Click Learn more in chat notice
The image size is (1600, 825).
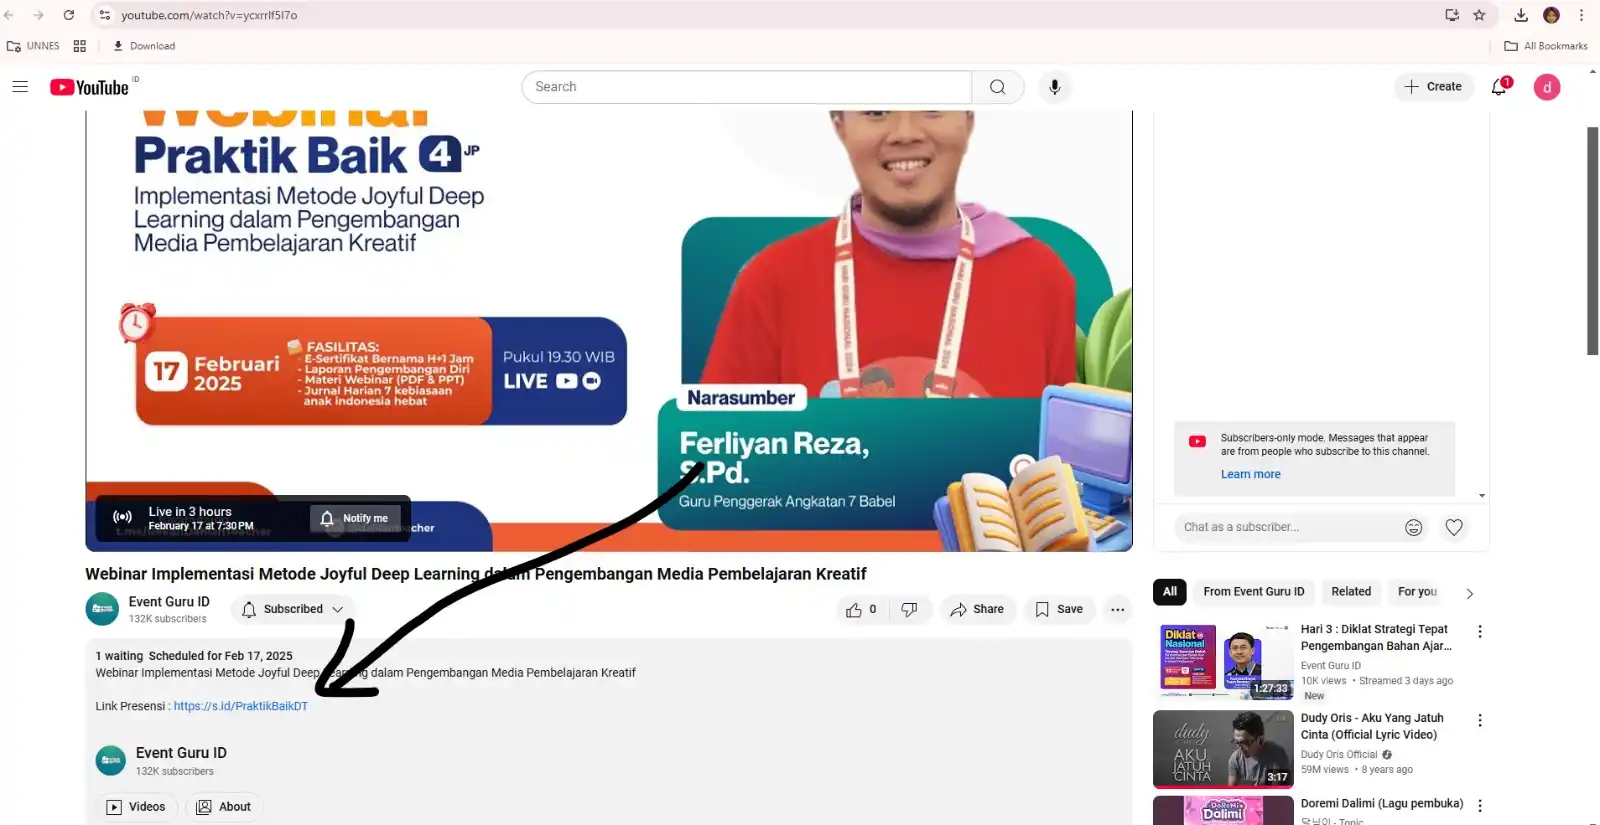point(1250,474)
